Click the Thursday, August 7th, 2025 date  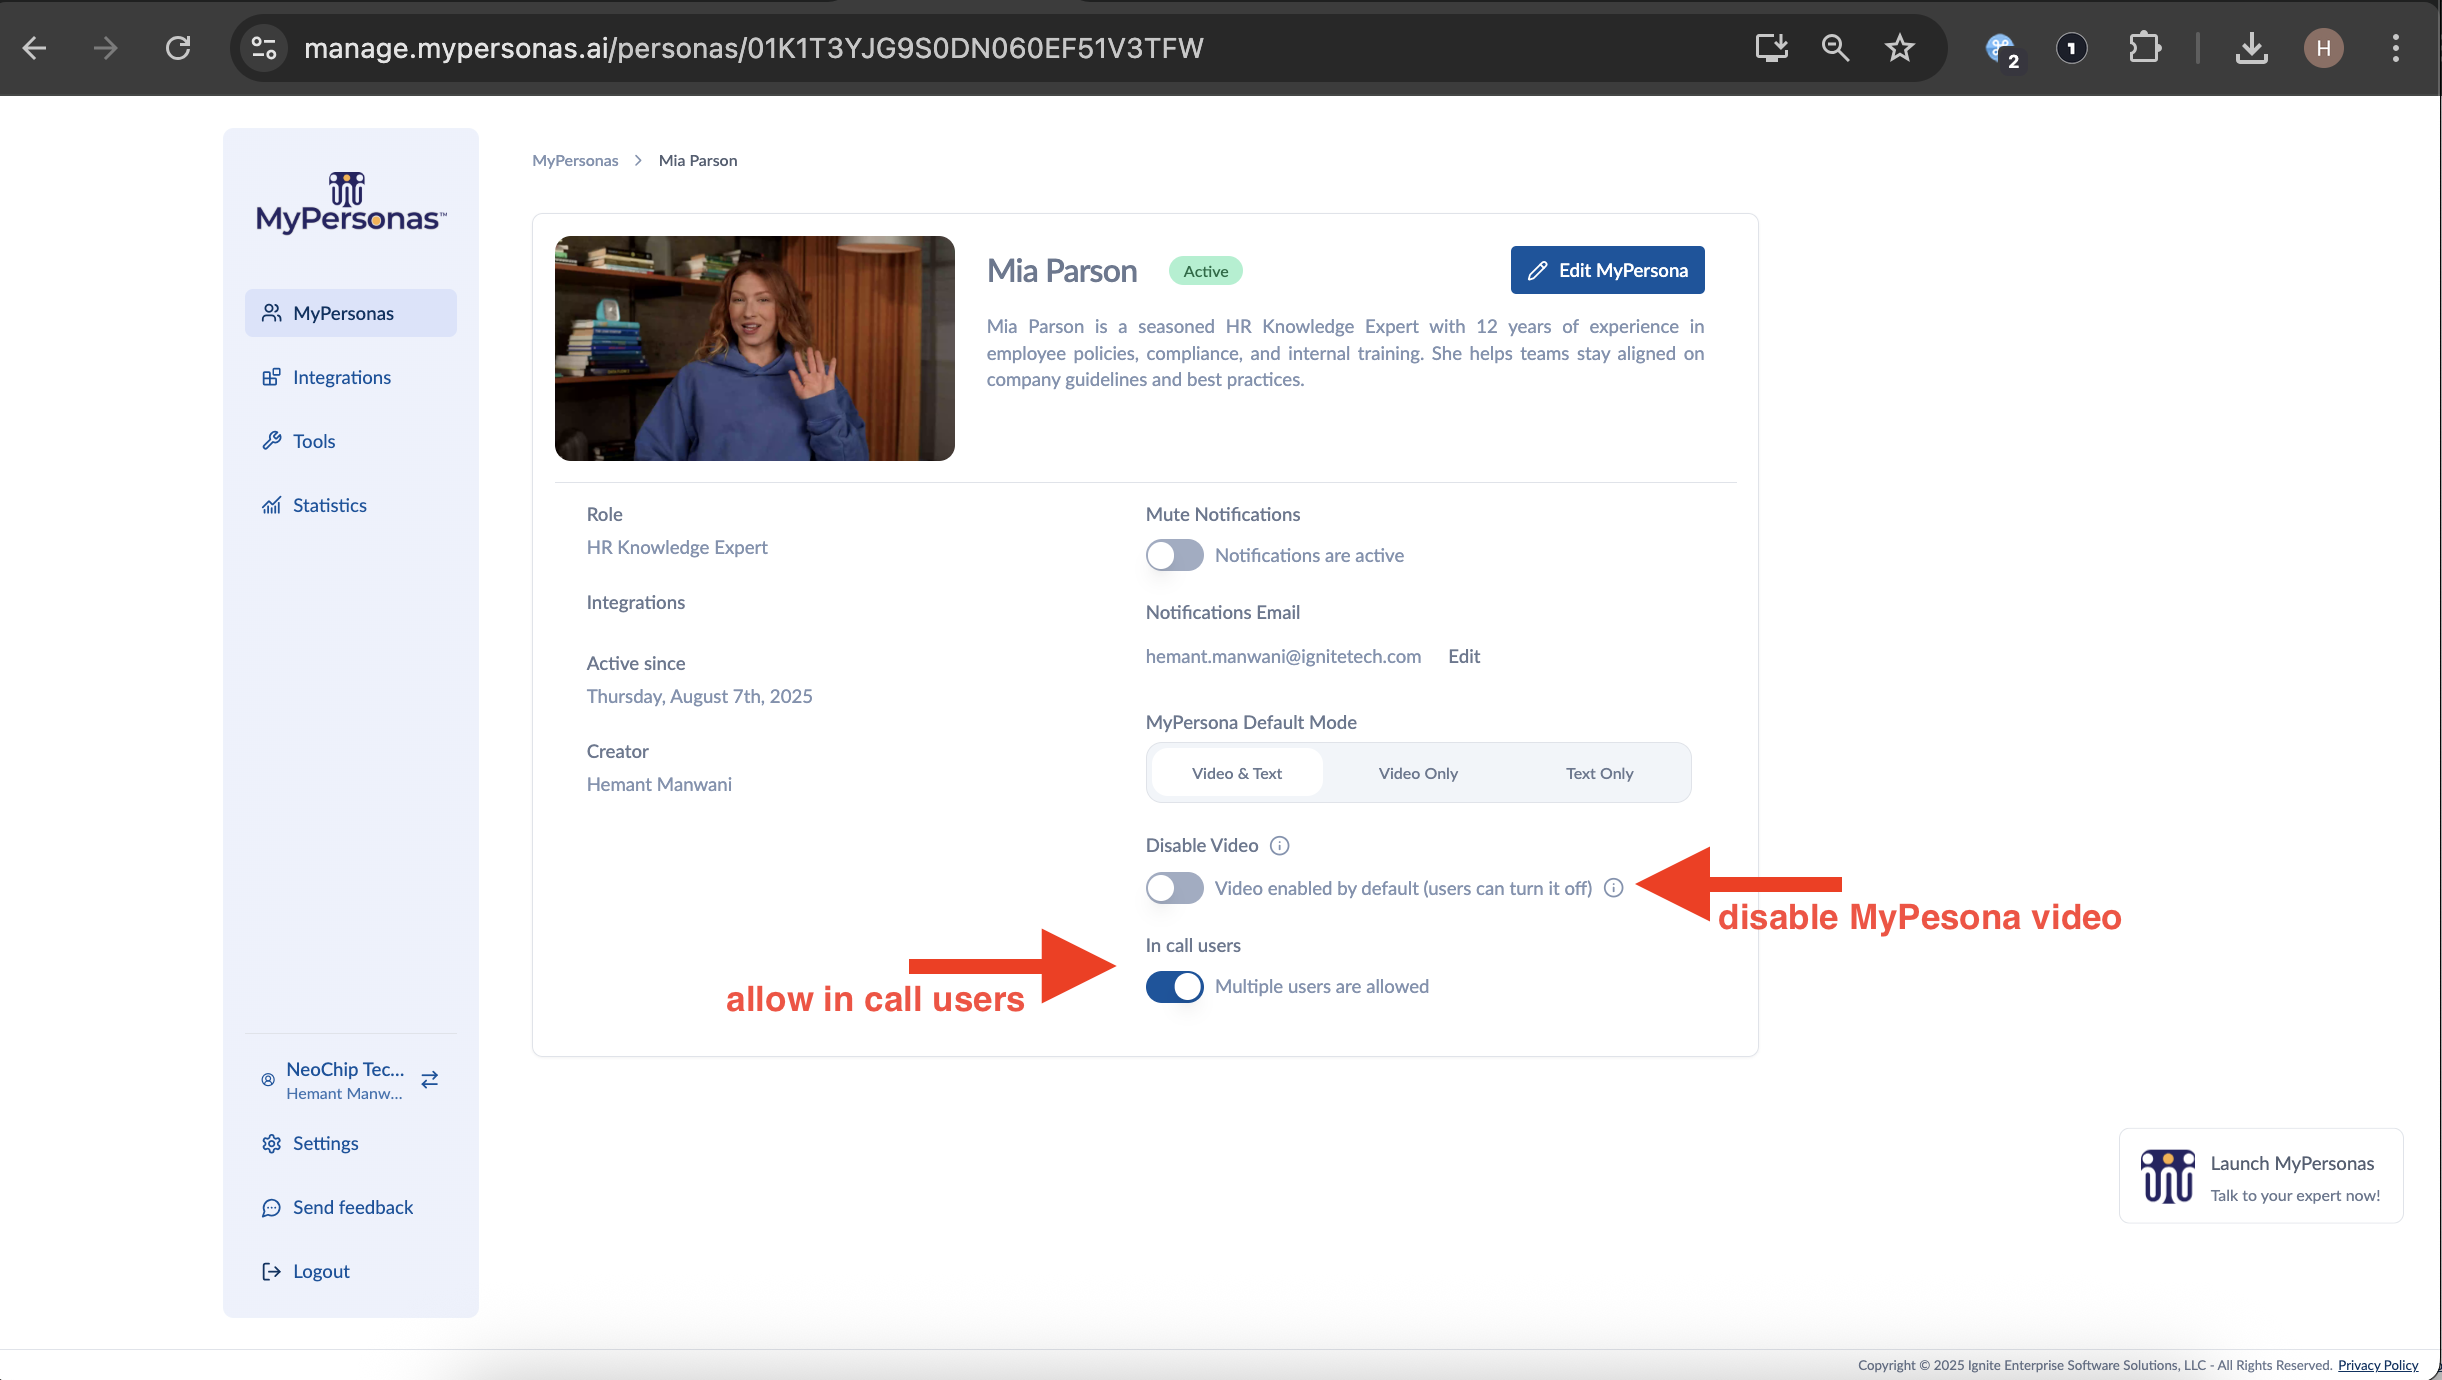699,696
